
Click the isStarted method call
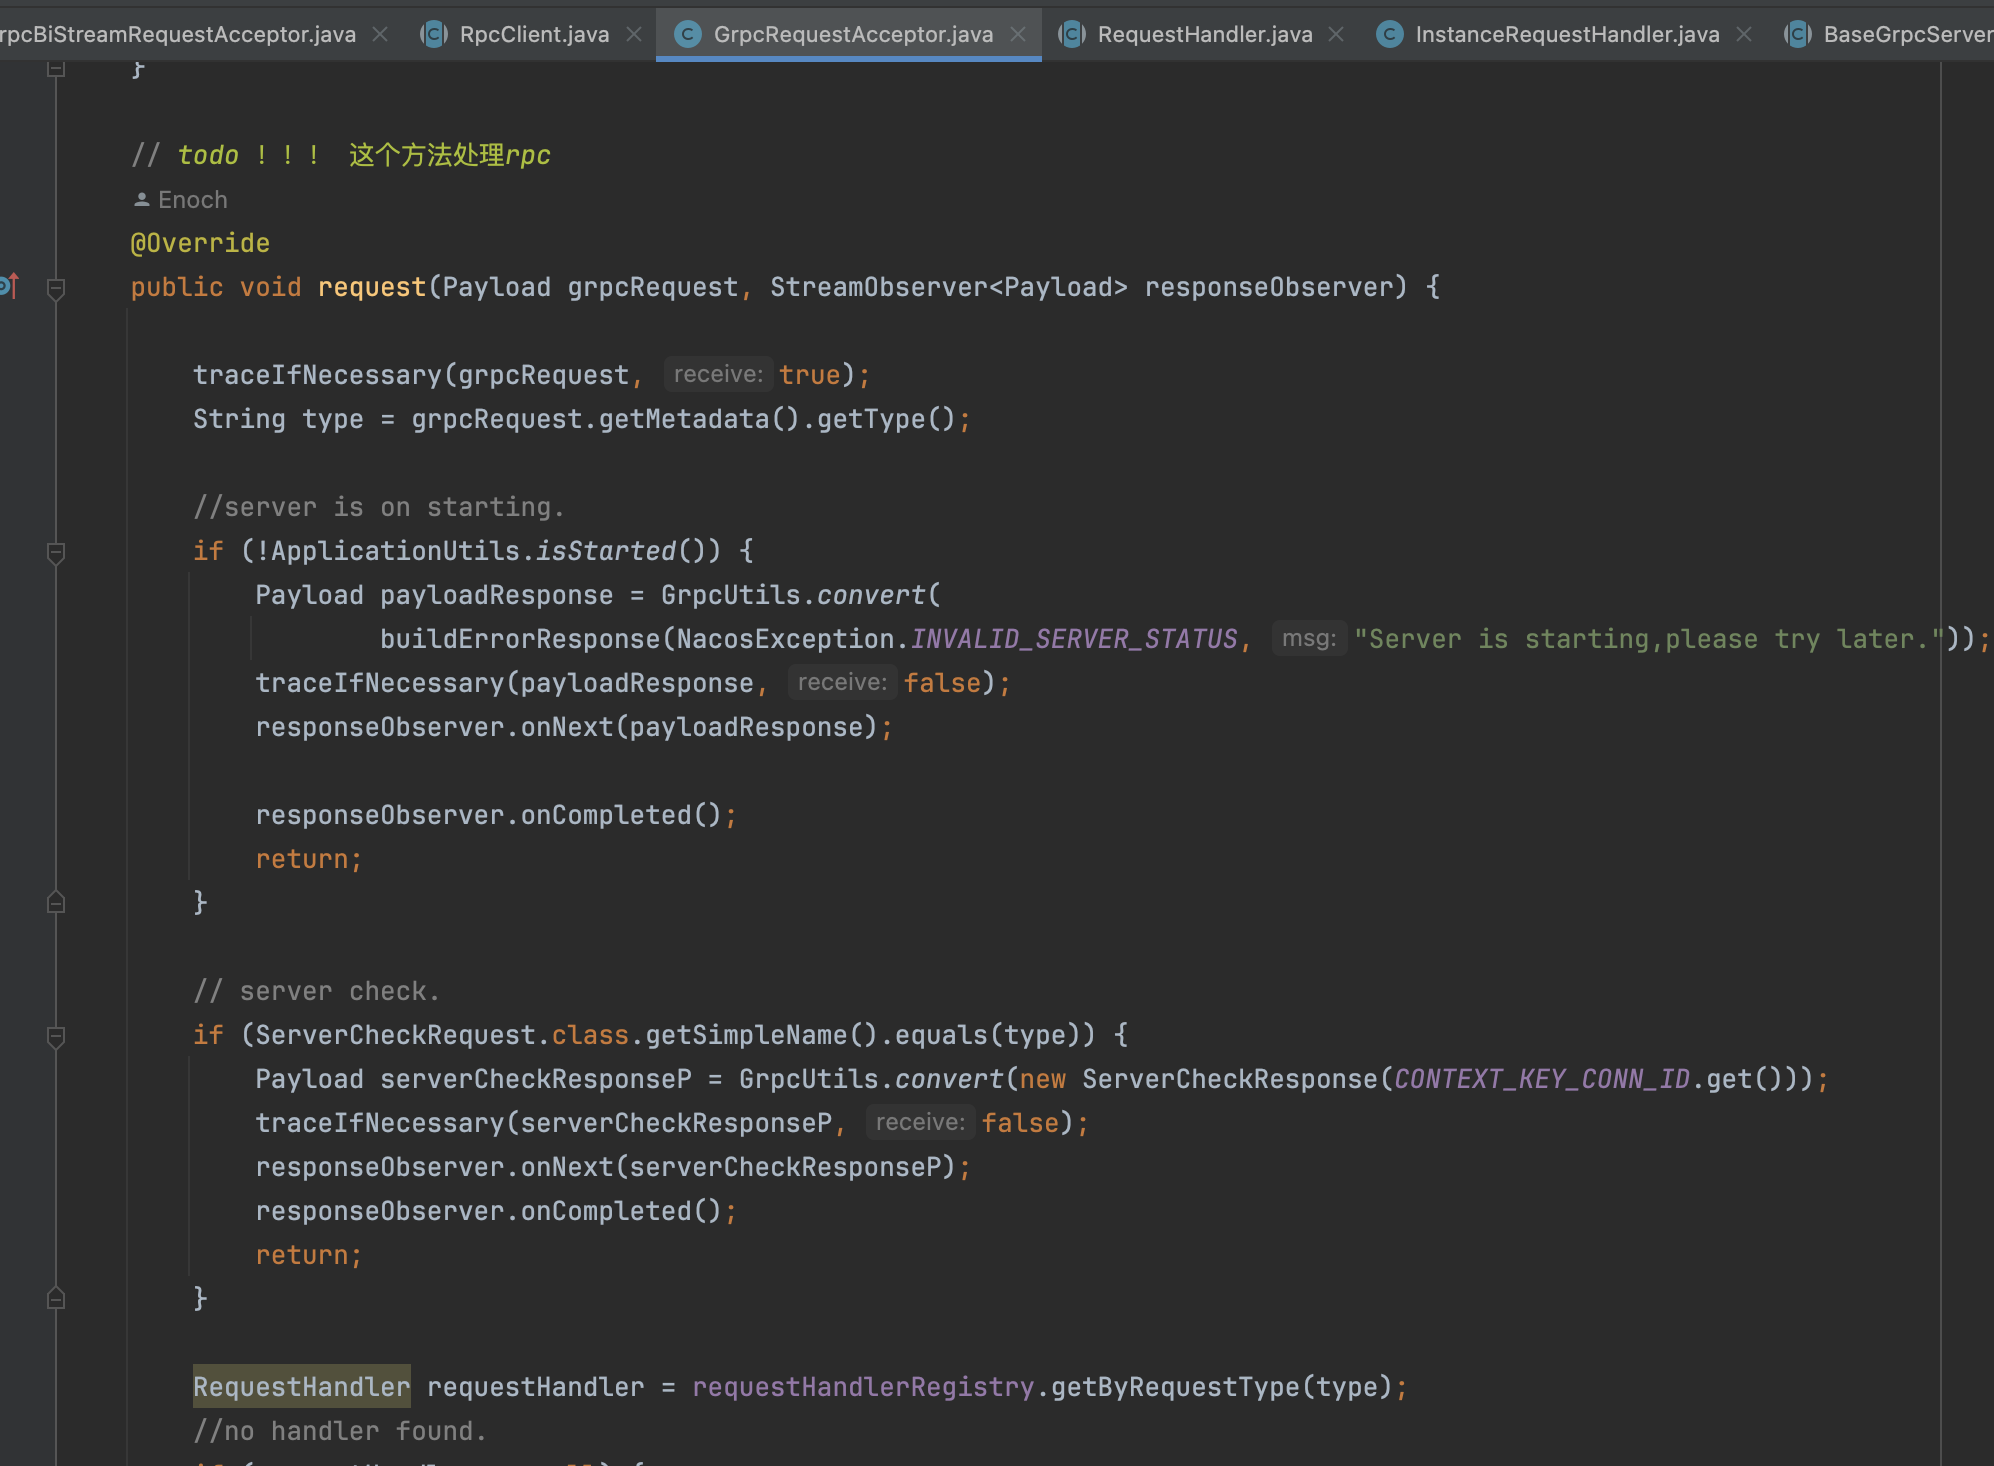click(606, 551)
